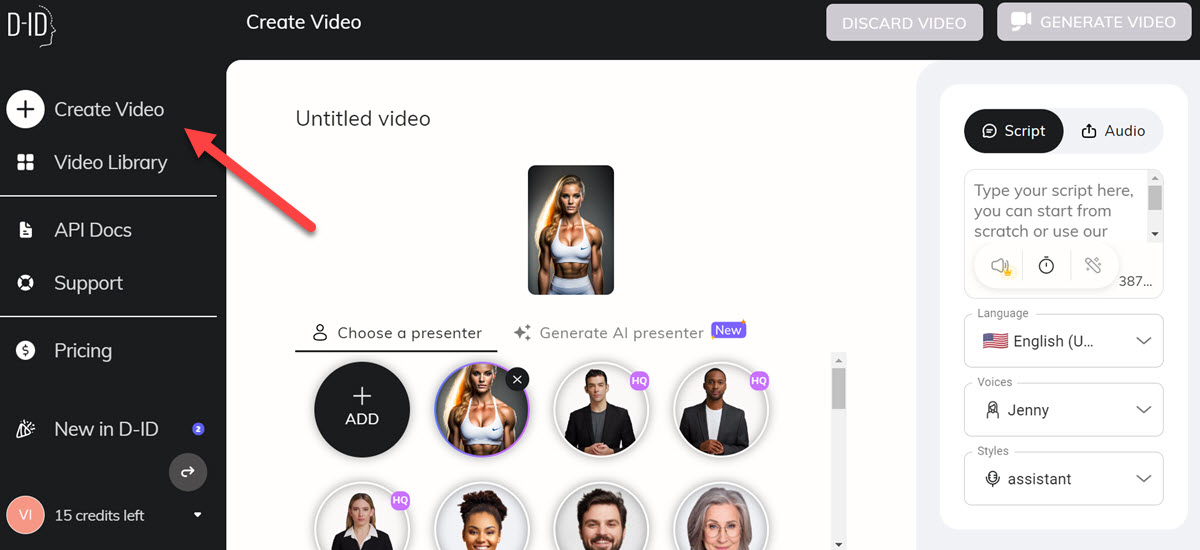Select the bearded smiling man presenter

601,517
